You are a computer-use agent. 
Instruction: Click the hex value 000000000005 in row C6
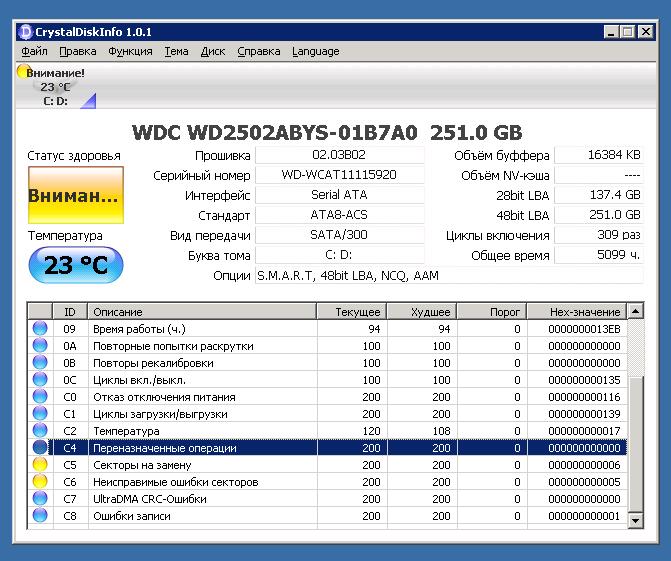pyautogui.click(x=584, y=482)
